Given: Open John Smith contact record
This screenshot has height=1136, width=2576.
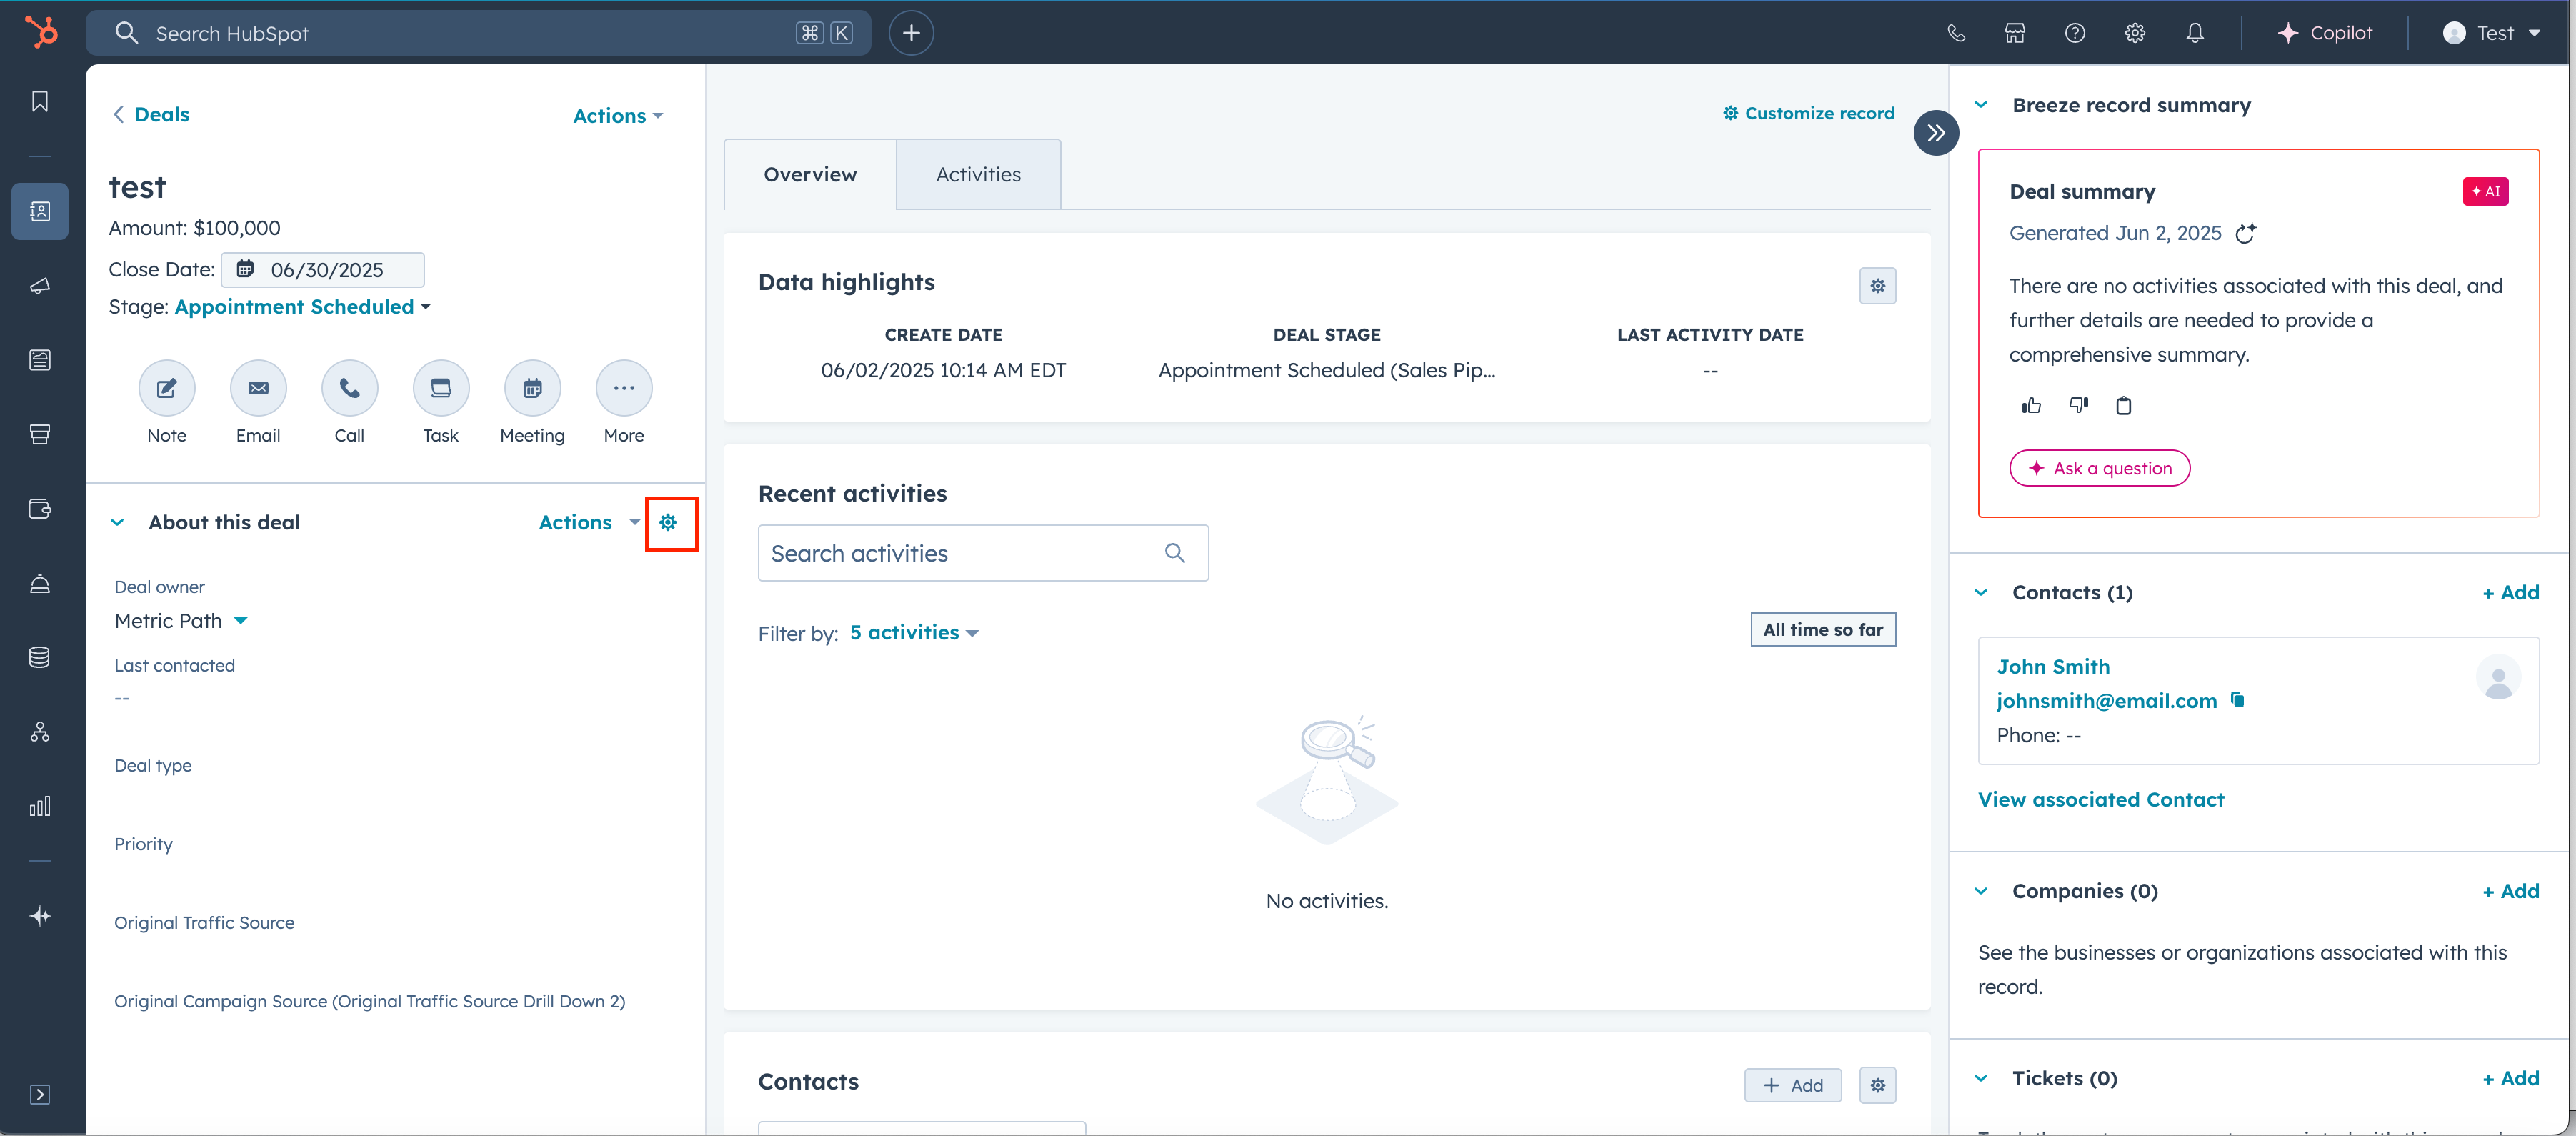Looking at the screenshot, I should (x=2053, y=666).
